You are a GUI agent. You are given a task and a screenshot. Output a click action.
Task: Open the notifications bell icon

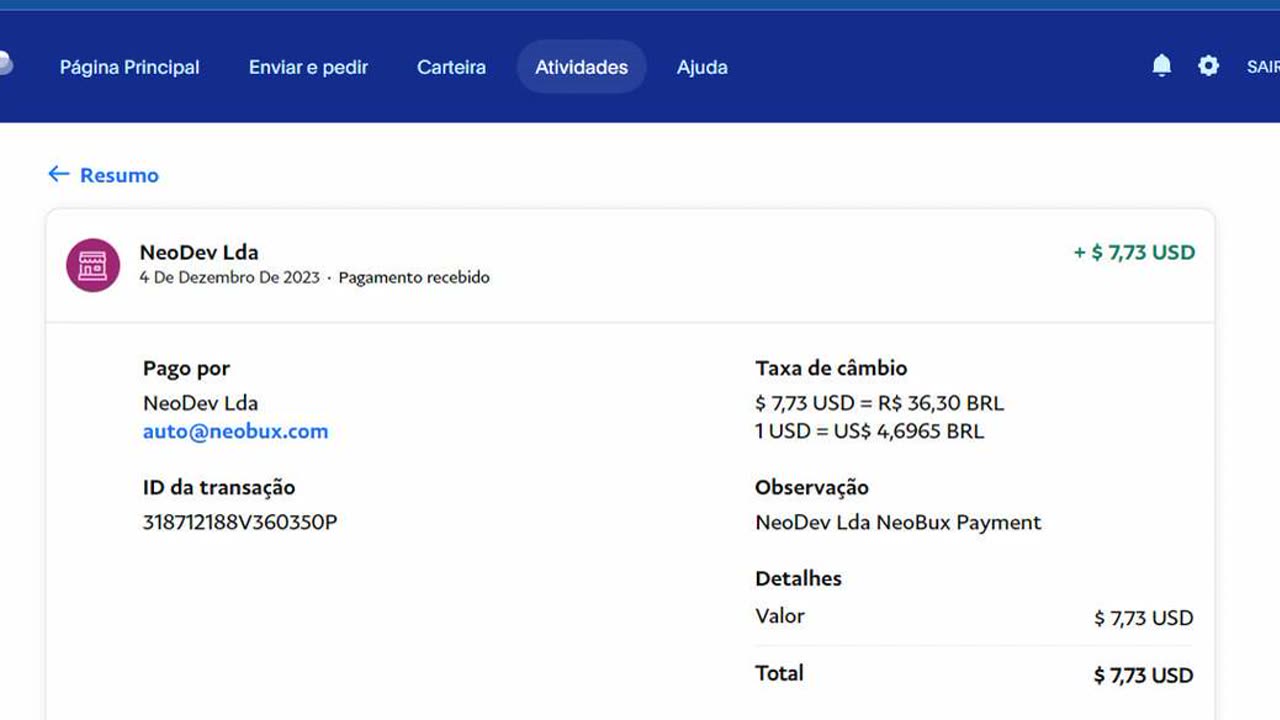click(x=1161, y=66)
